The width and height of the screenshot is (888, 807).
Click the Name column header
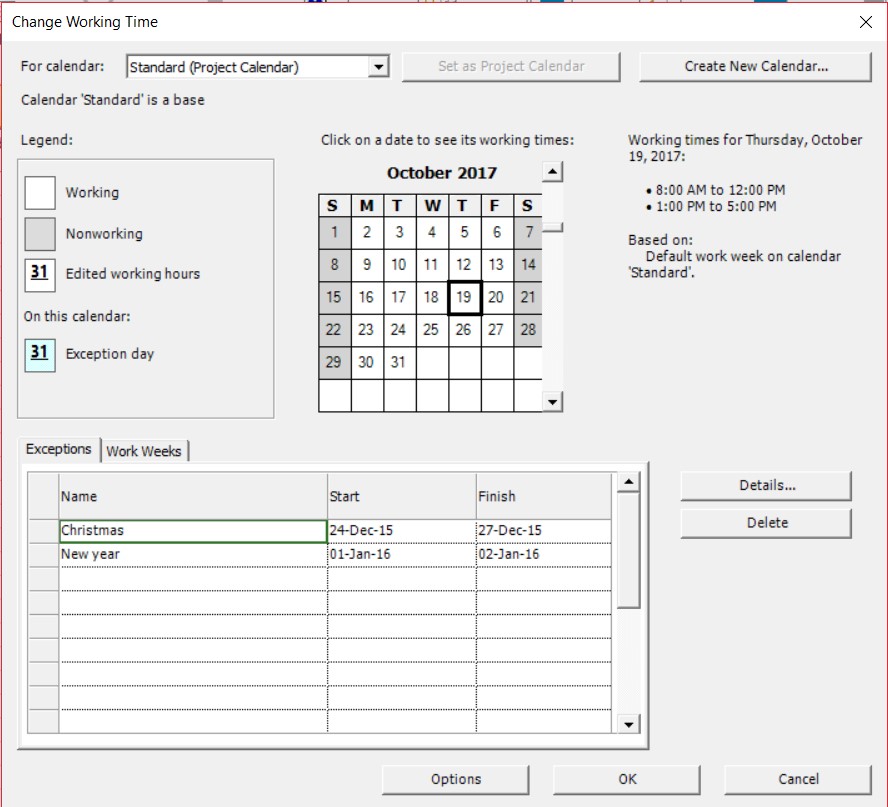(193, 497)
